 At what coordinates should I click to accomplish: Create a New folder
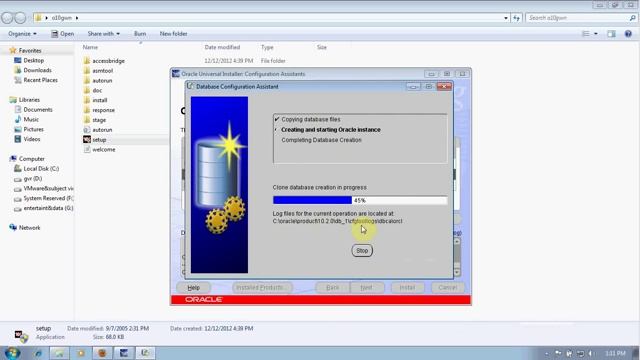[173, 34]
